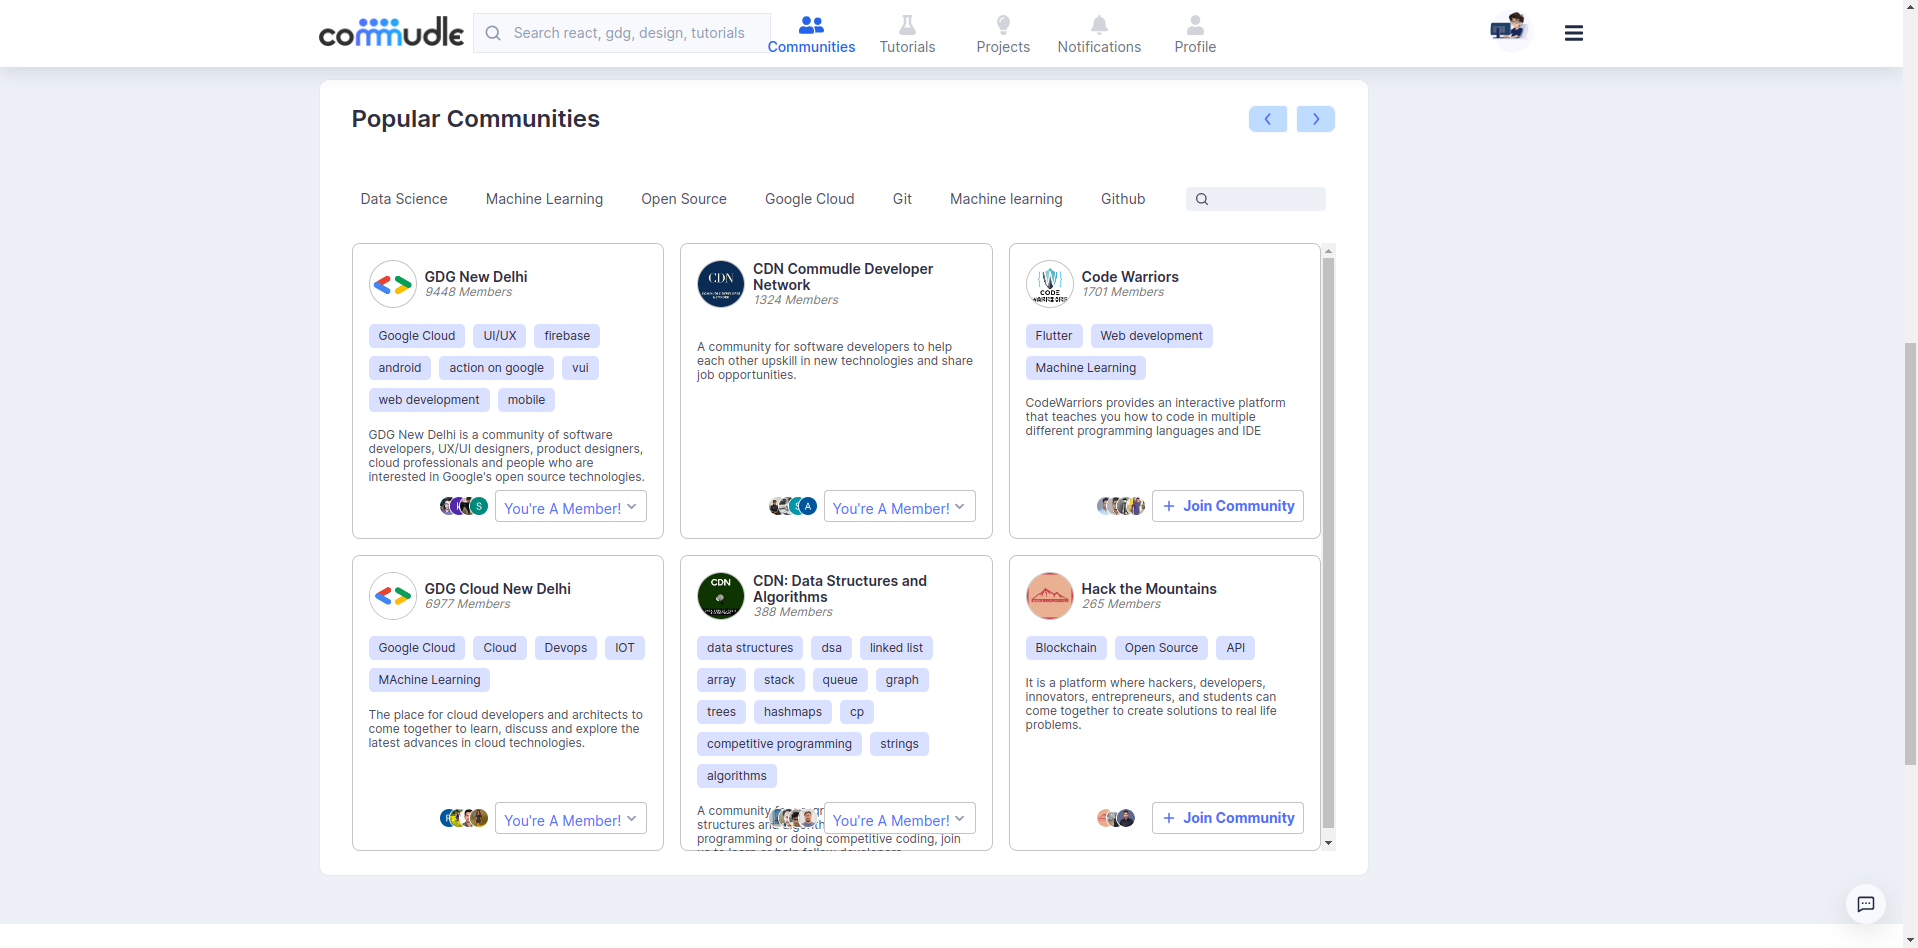Click the Blockchain tag in Hack the Mountains
The width and height of the screenshot is (1918, 948).
(1066, 648)
